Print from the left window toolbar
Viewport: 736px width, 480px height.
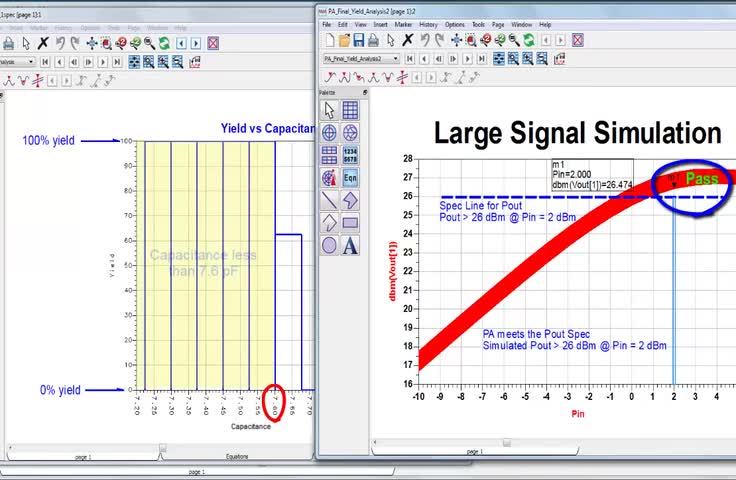[x=8, y=44]
